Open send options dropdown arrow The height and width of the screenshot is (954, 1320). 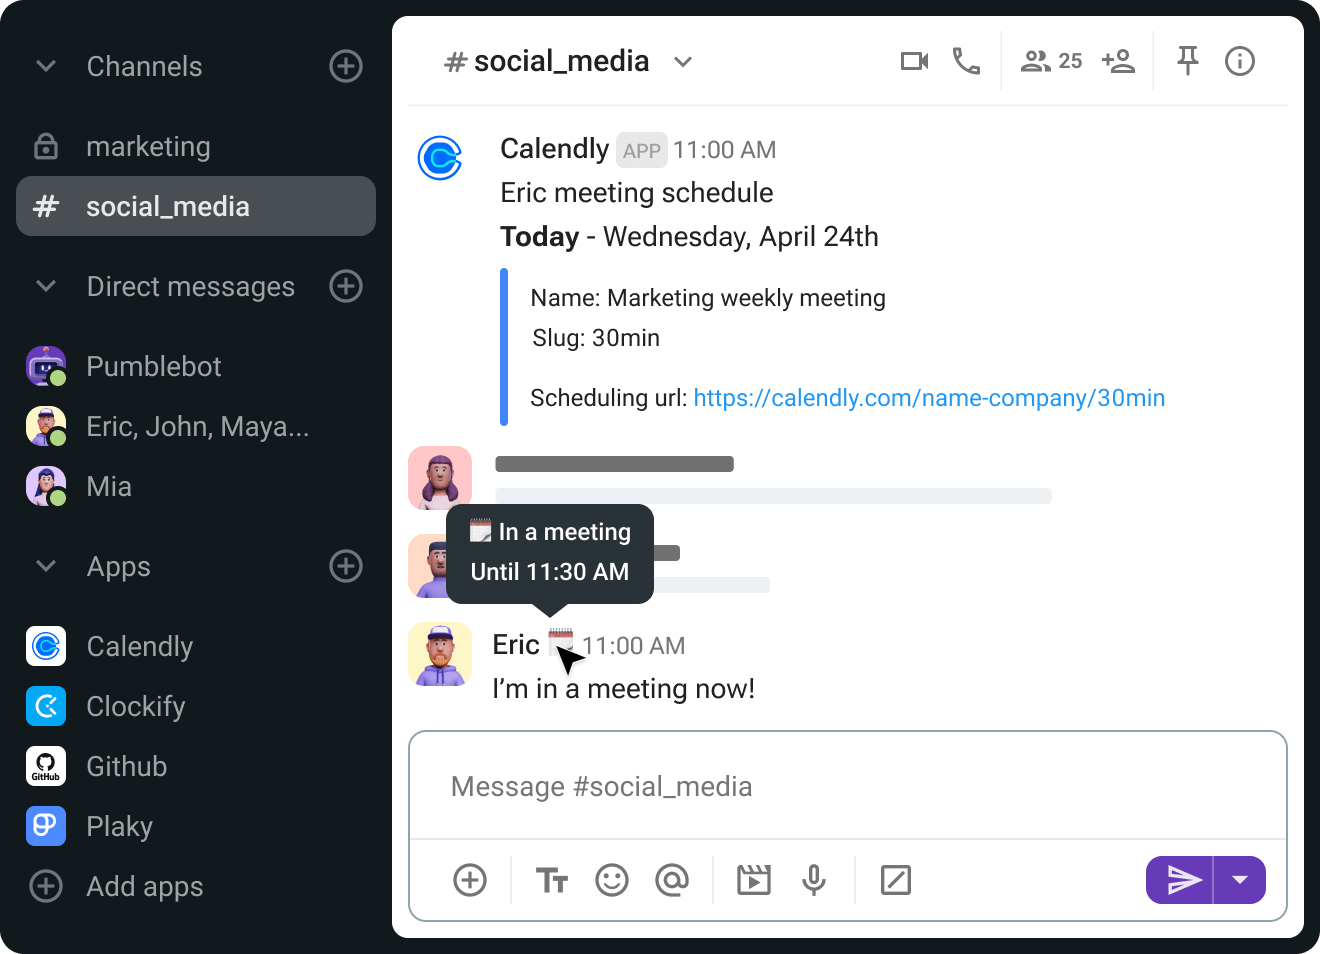pos(1240,880)
